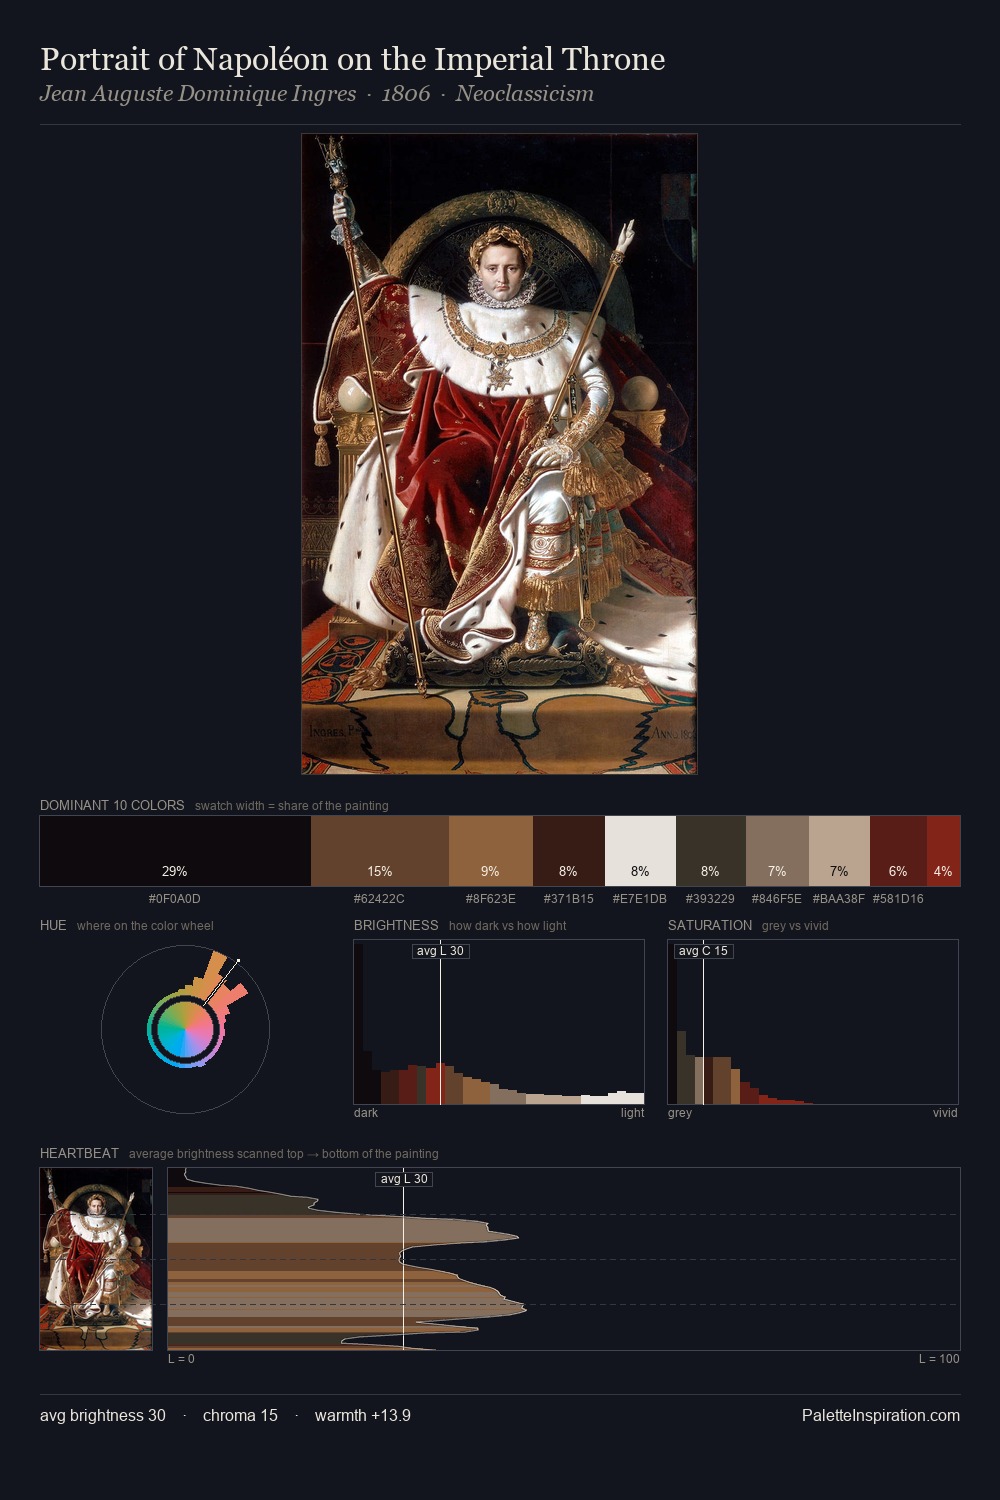Click the 'swatch width = share of the painting' note
1000x1500 pixels.
tap(292, 806)
